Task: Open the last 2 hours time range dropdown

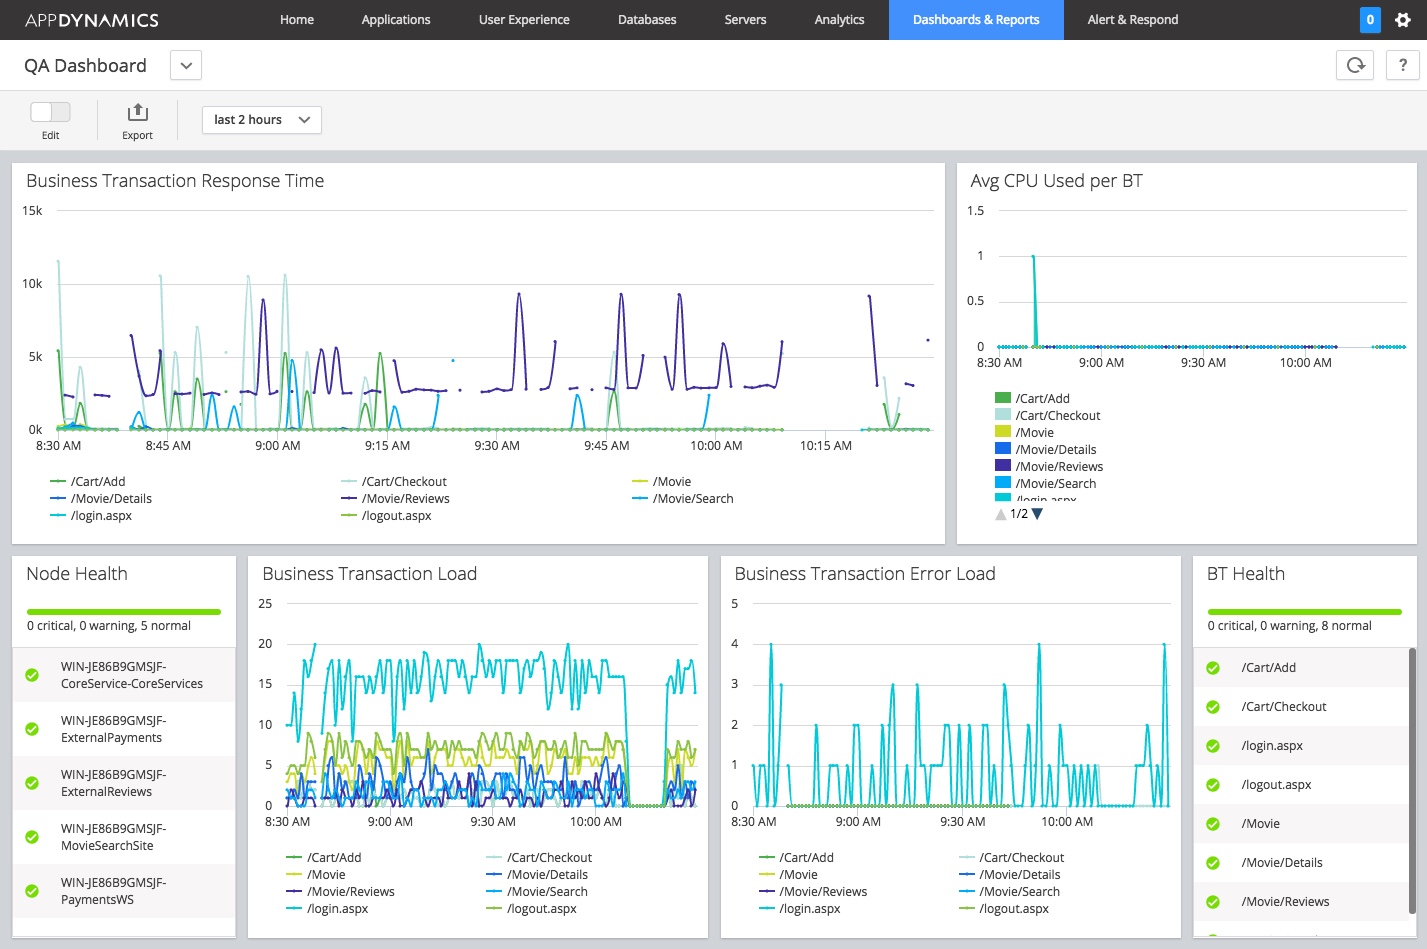Action: 262,120
